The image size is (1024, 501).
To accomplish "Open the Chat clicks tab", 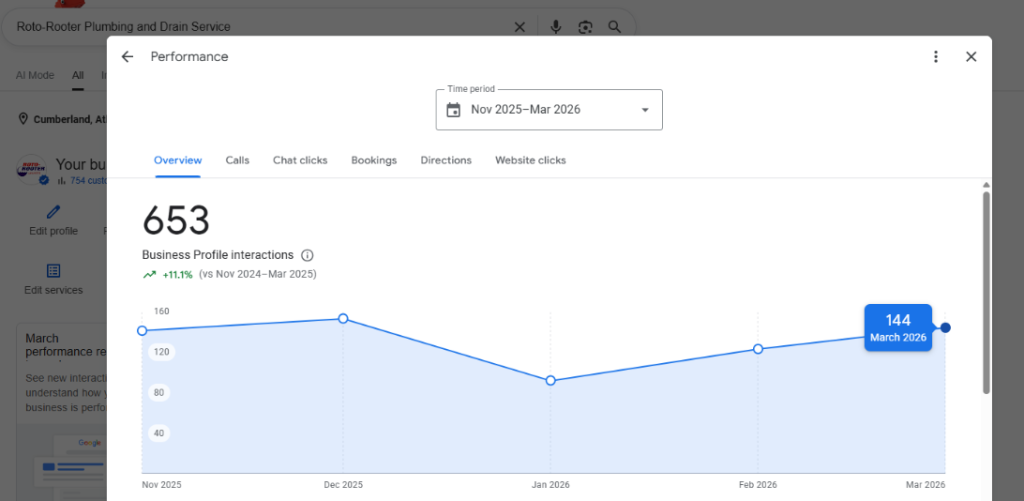I will point(300,160).
